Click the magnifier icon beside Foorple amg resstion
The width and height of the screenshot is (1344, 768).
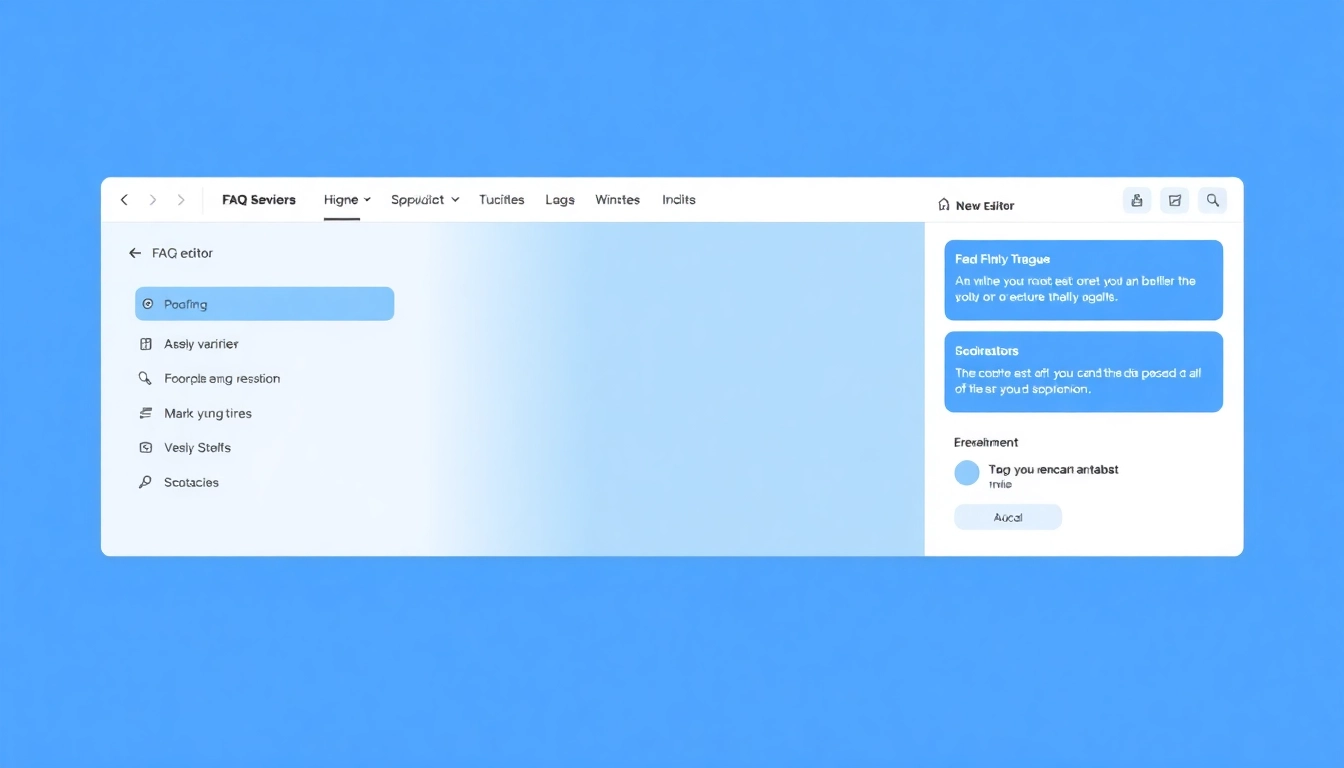[145, 378]
